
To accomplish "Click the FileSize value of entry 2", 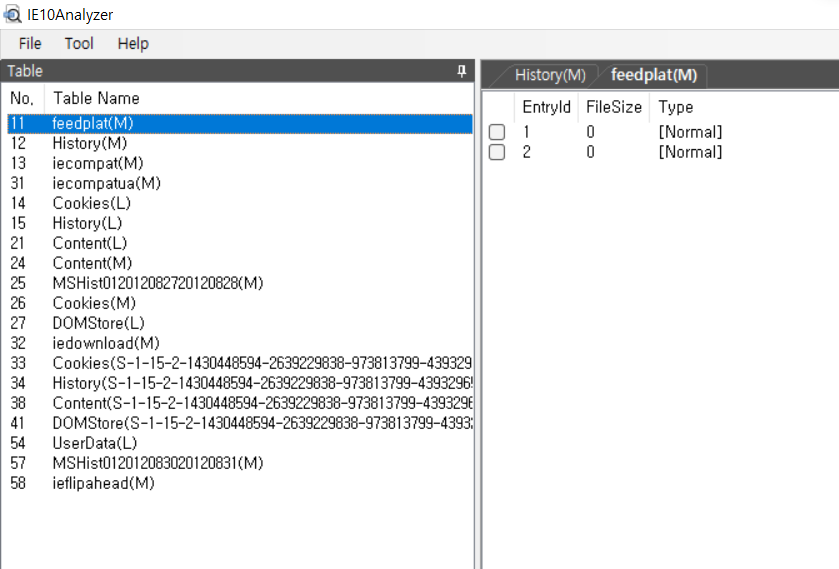I will [x=590, y=152].
